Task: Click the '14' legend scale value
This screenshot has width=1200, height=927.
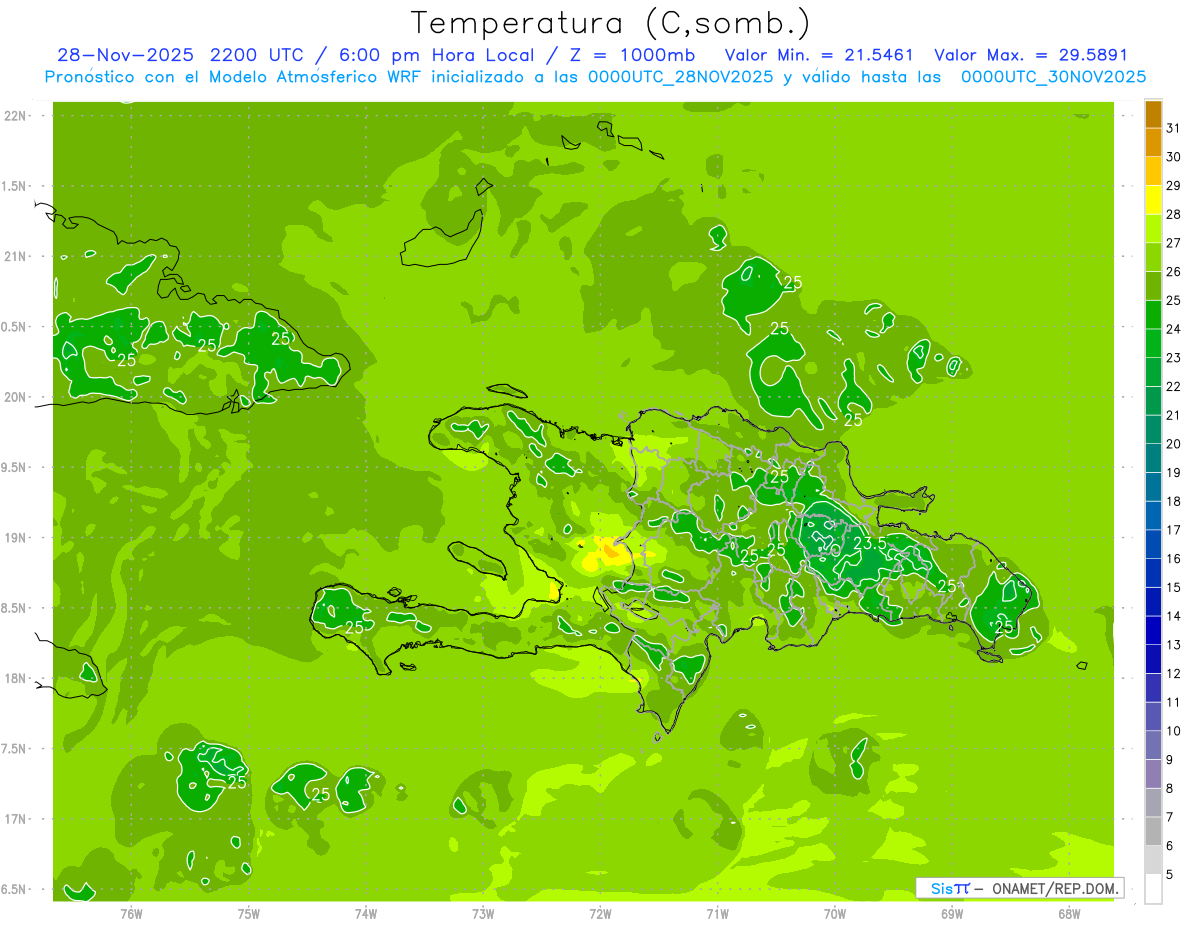Action: click(1173, 616)
